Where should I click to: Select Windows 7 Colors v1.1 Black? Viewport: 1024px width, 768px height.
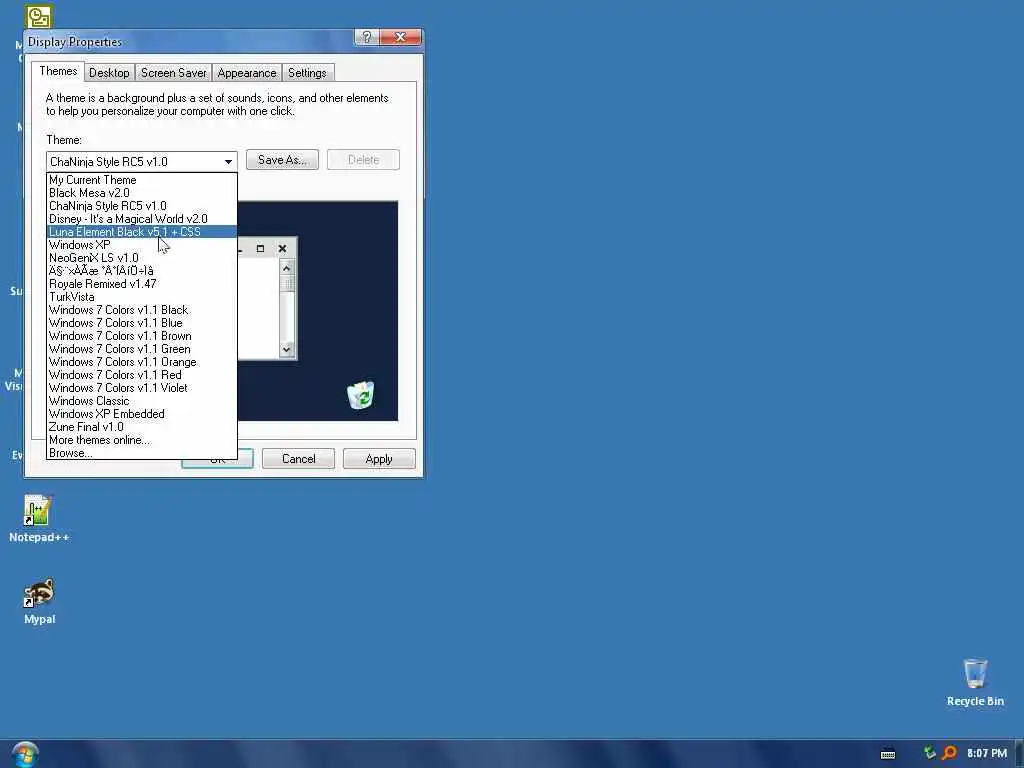click(x=142, y=310)
